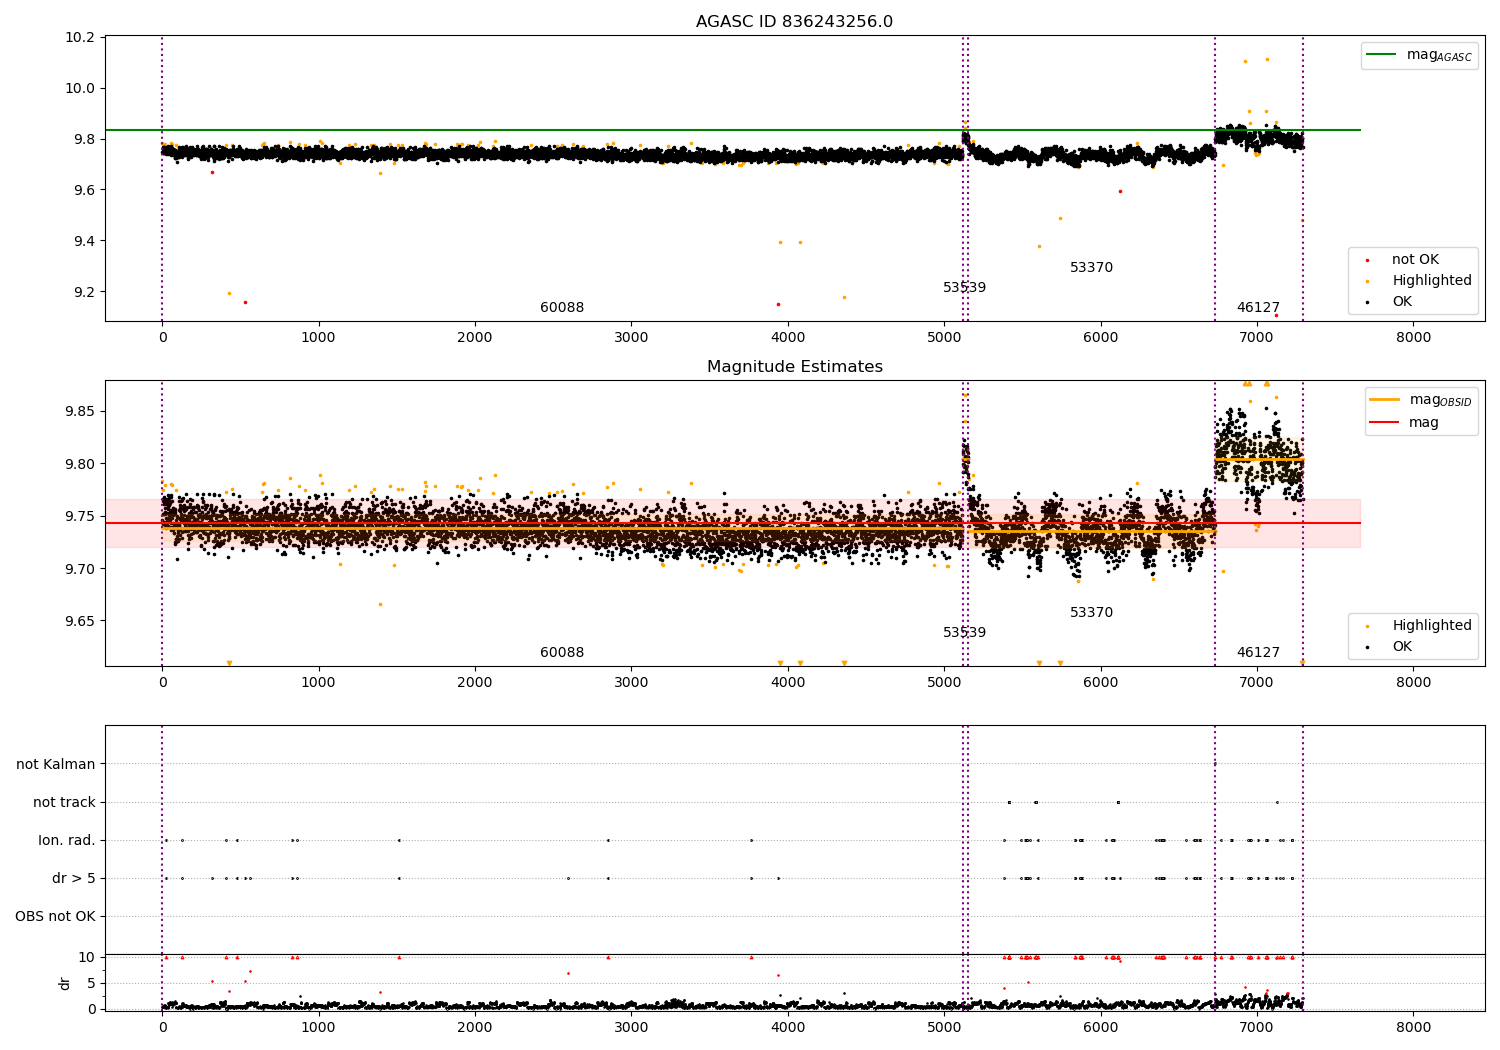Viewport: 1500px width, 1050px height.
Task: Click the dr axis tick labeled 10
Action: click(x=88, y=958)
